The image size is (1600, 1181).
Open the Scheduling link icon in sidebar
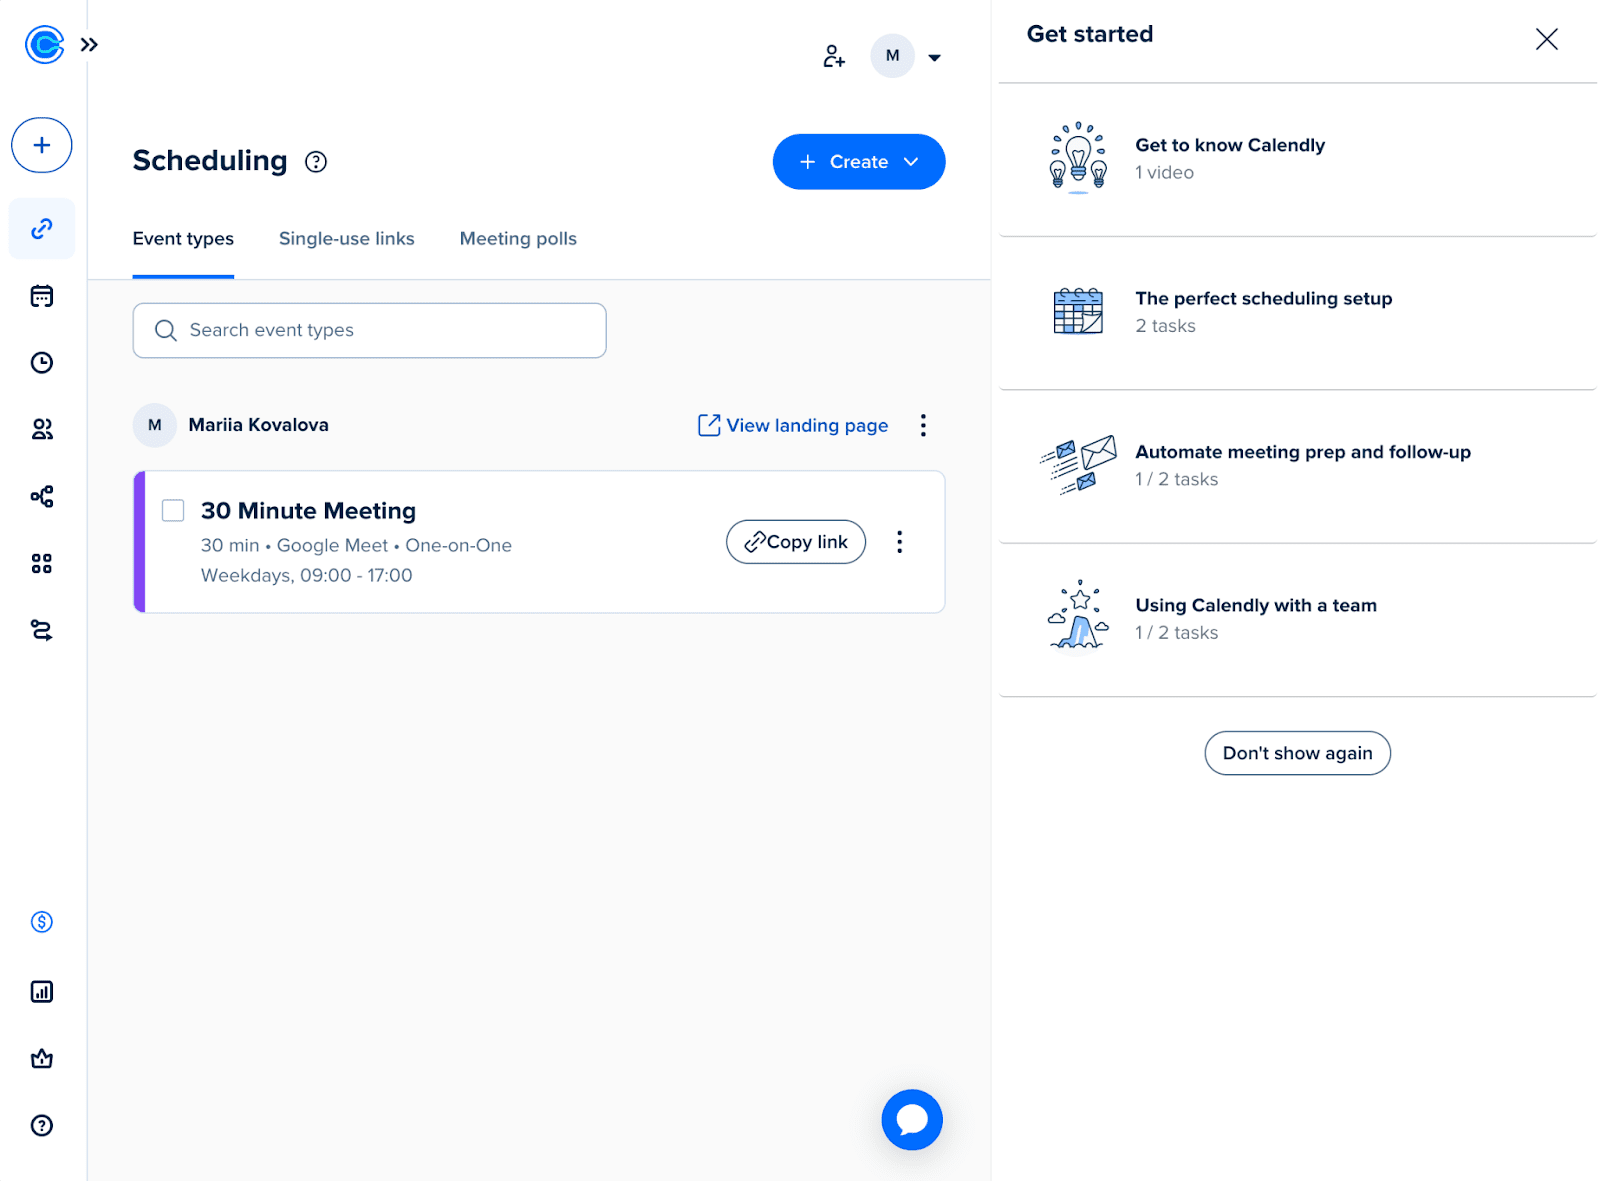point(42,229)
